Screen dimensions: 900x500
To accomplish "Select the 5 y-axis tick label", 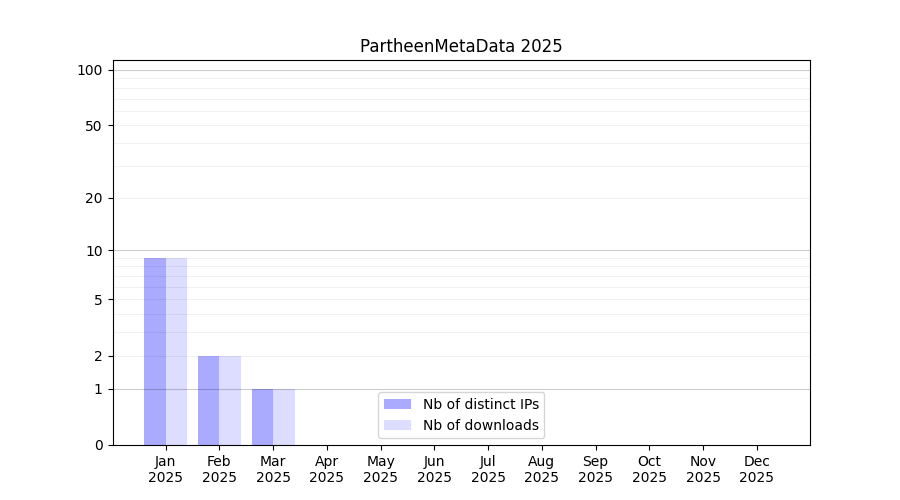I will (x=98, y=299).
